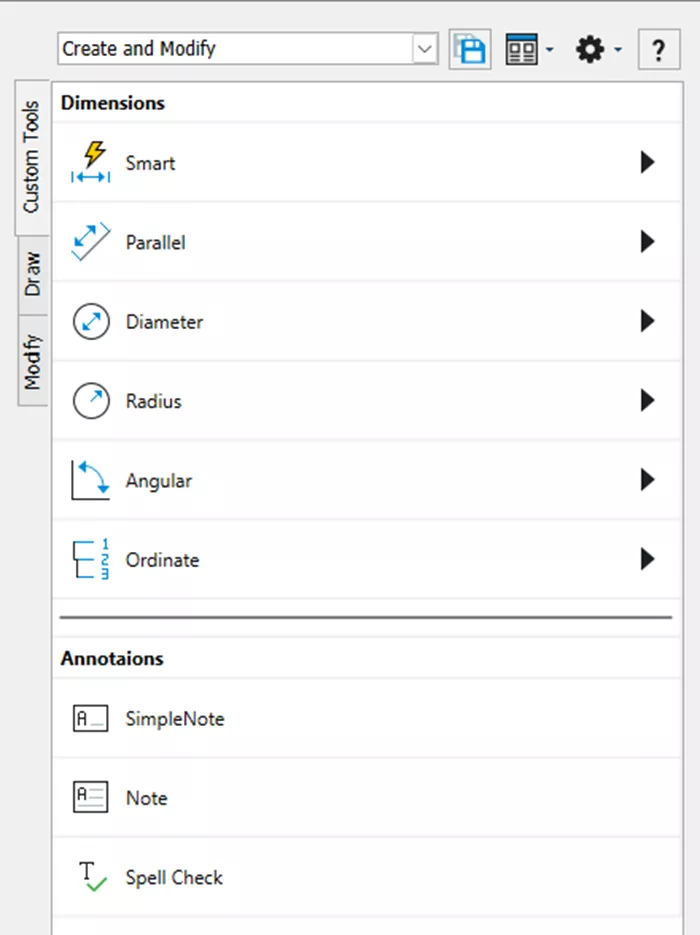
Task: Click the SimpleNote annotation icon
Action: coord(91,718)
